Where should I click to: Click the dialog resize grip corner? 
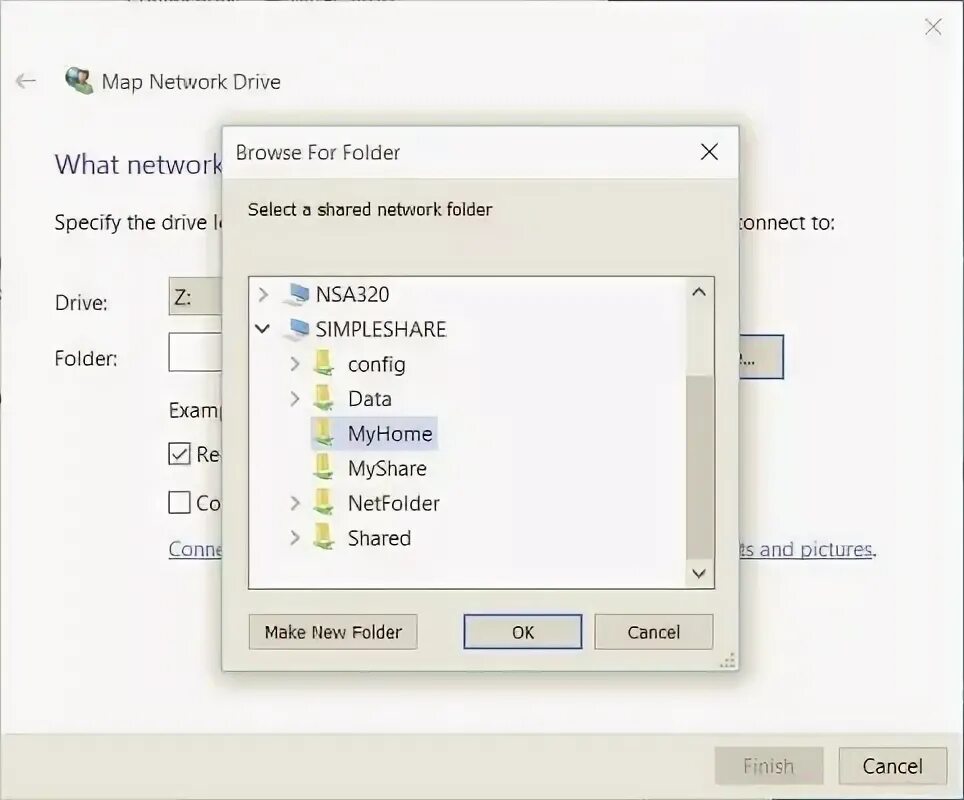click(728, 662)
